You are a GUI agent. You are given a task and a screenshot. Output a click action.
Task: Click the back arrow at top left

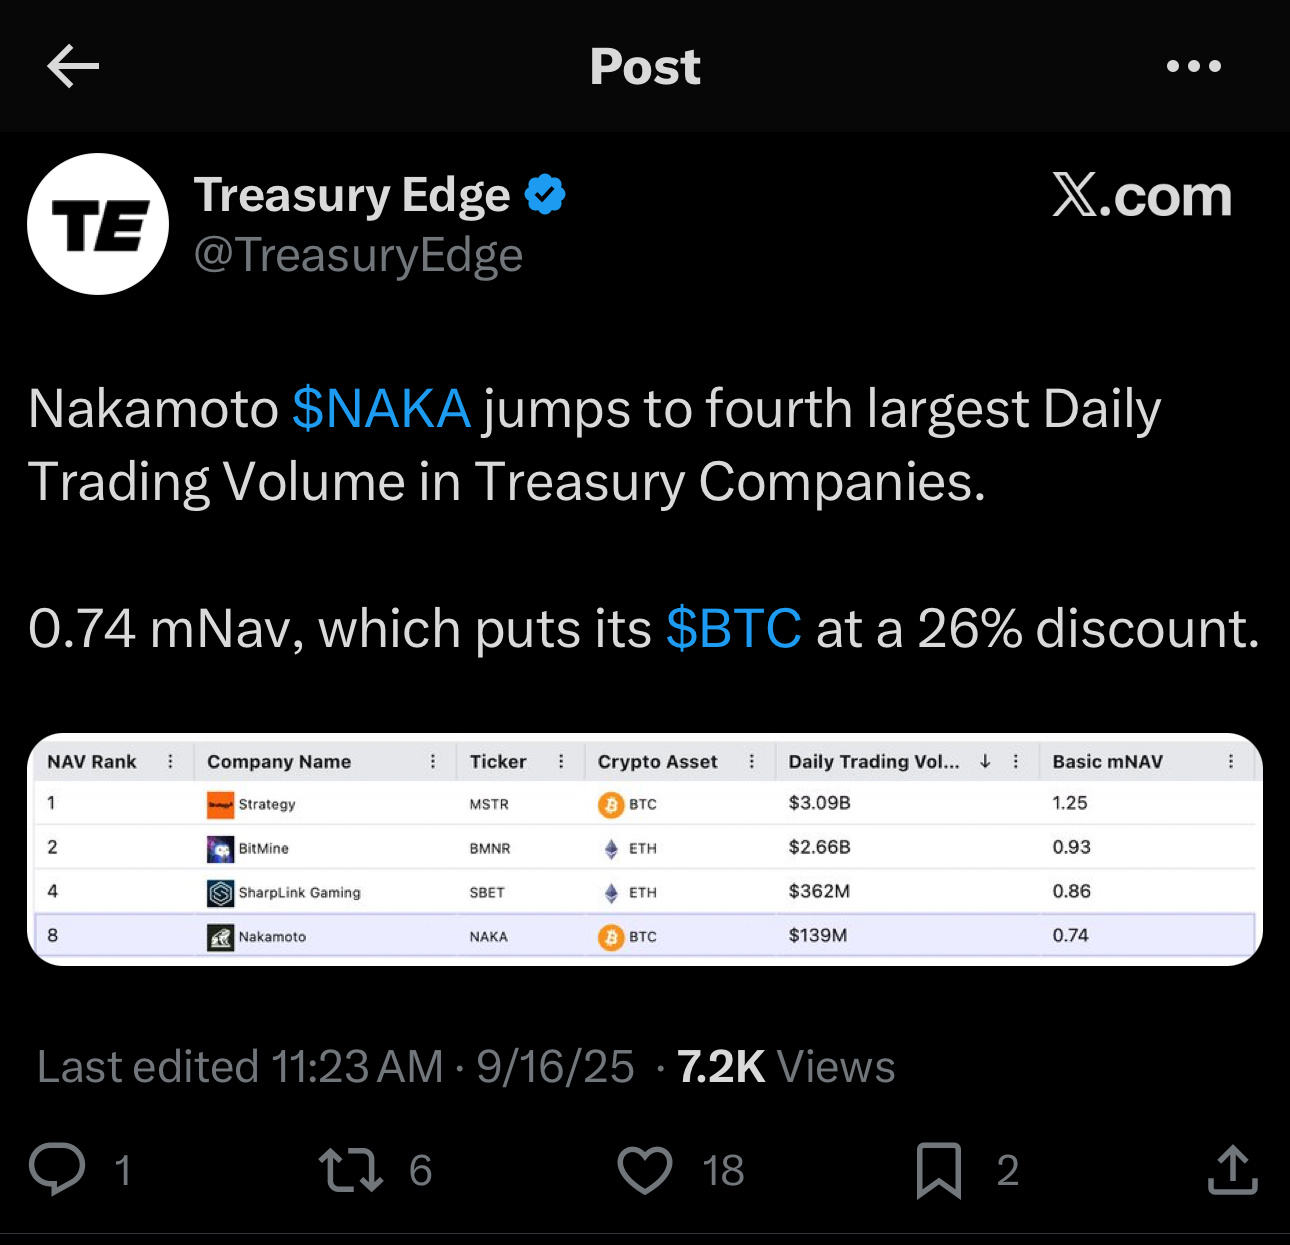click(72, 66)
